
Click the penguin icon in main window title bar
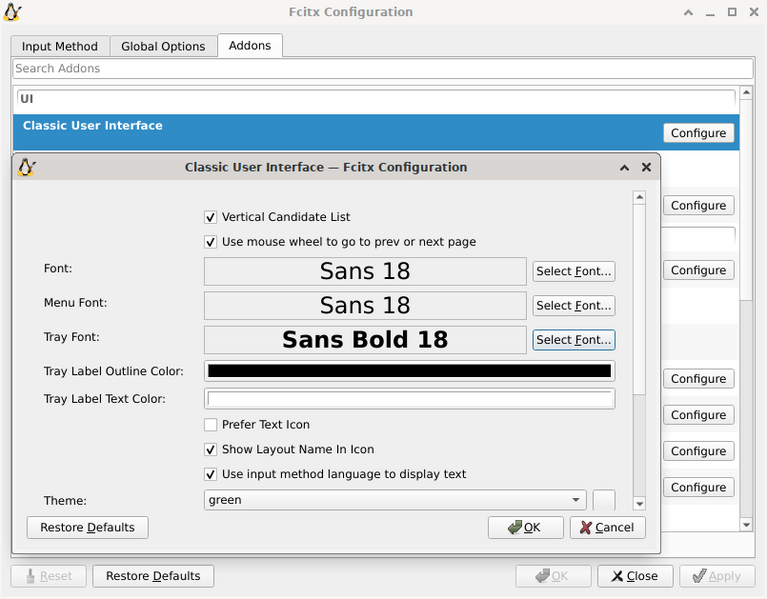click(13, 12)
